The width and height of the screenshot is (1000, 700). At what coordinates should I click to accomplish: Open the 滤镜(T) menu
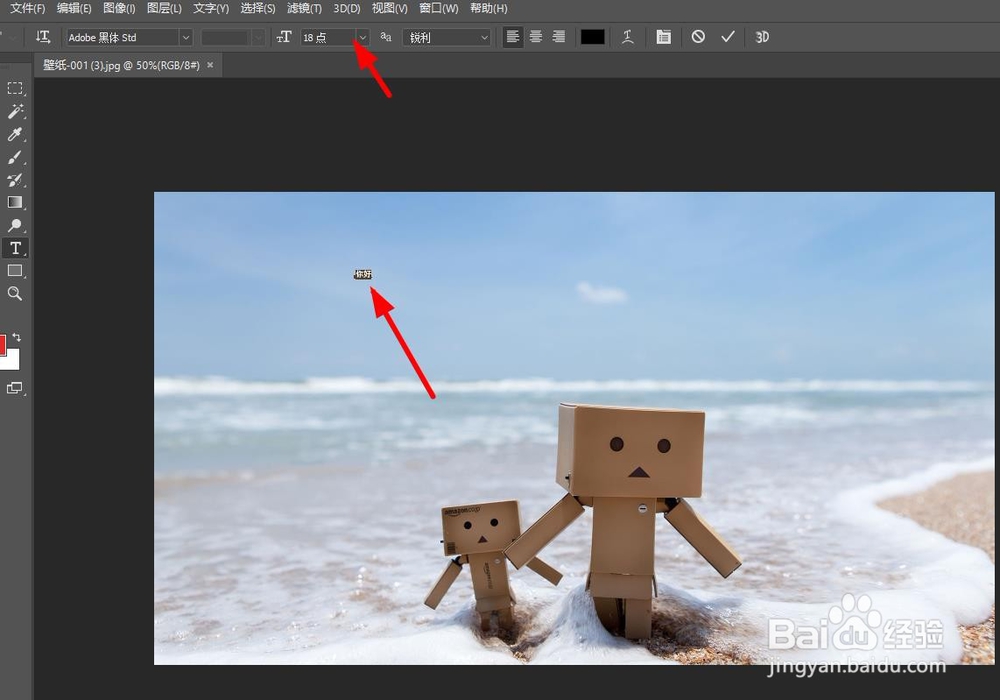pos(304,8)
